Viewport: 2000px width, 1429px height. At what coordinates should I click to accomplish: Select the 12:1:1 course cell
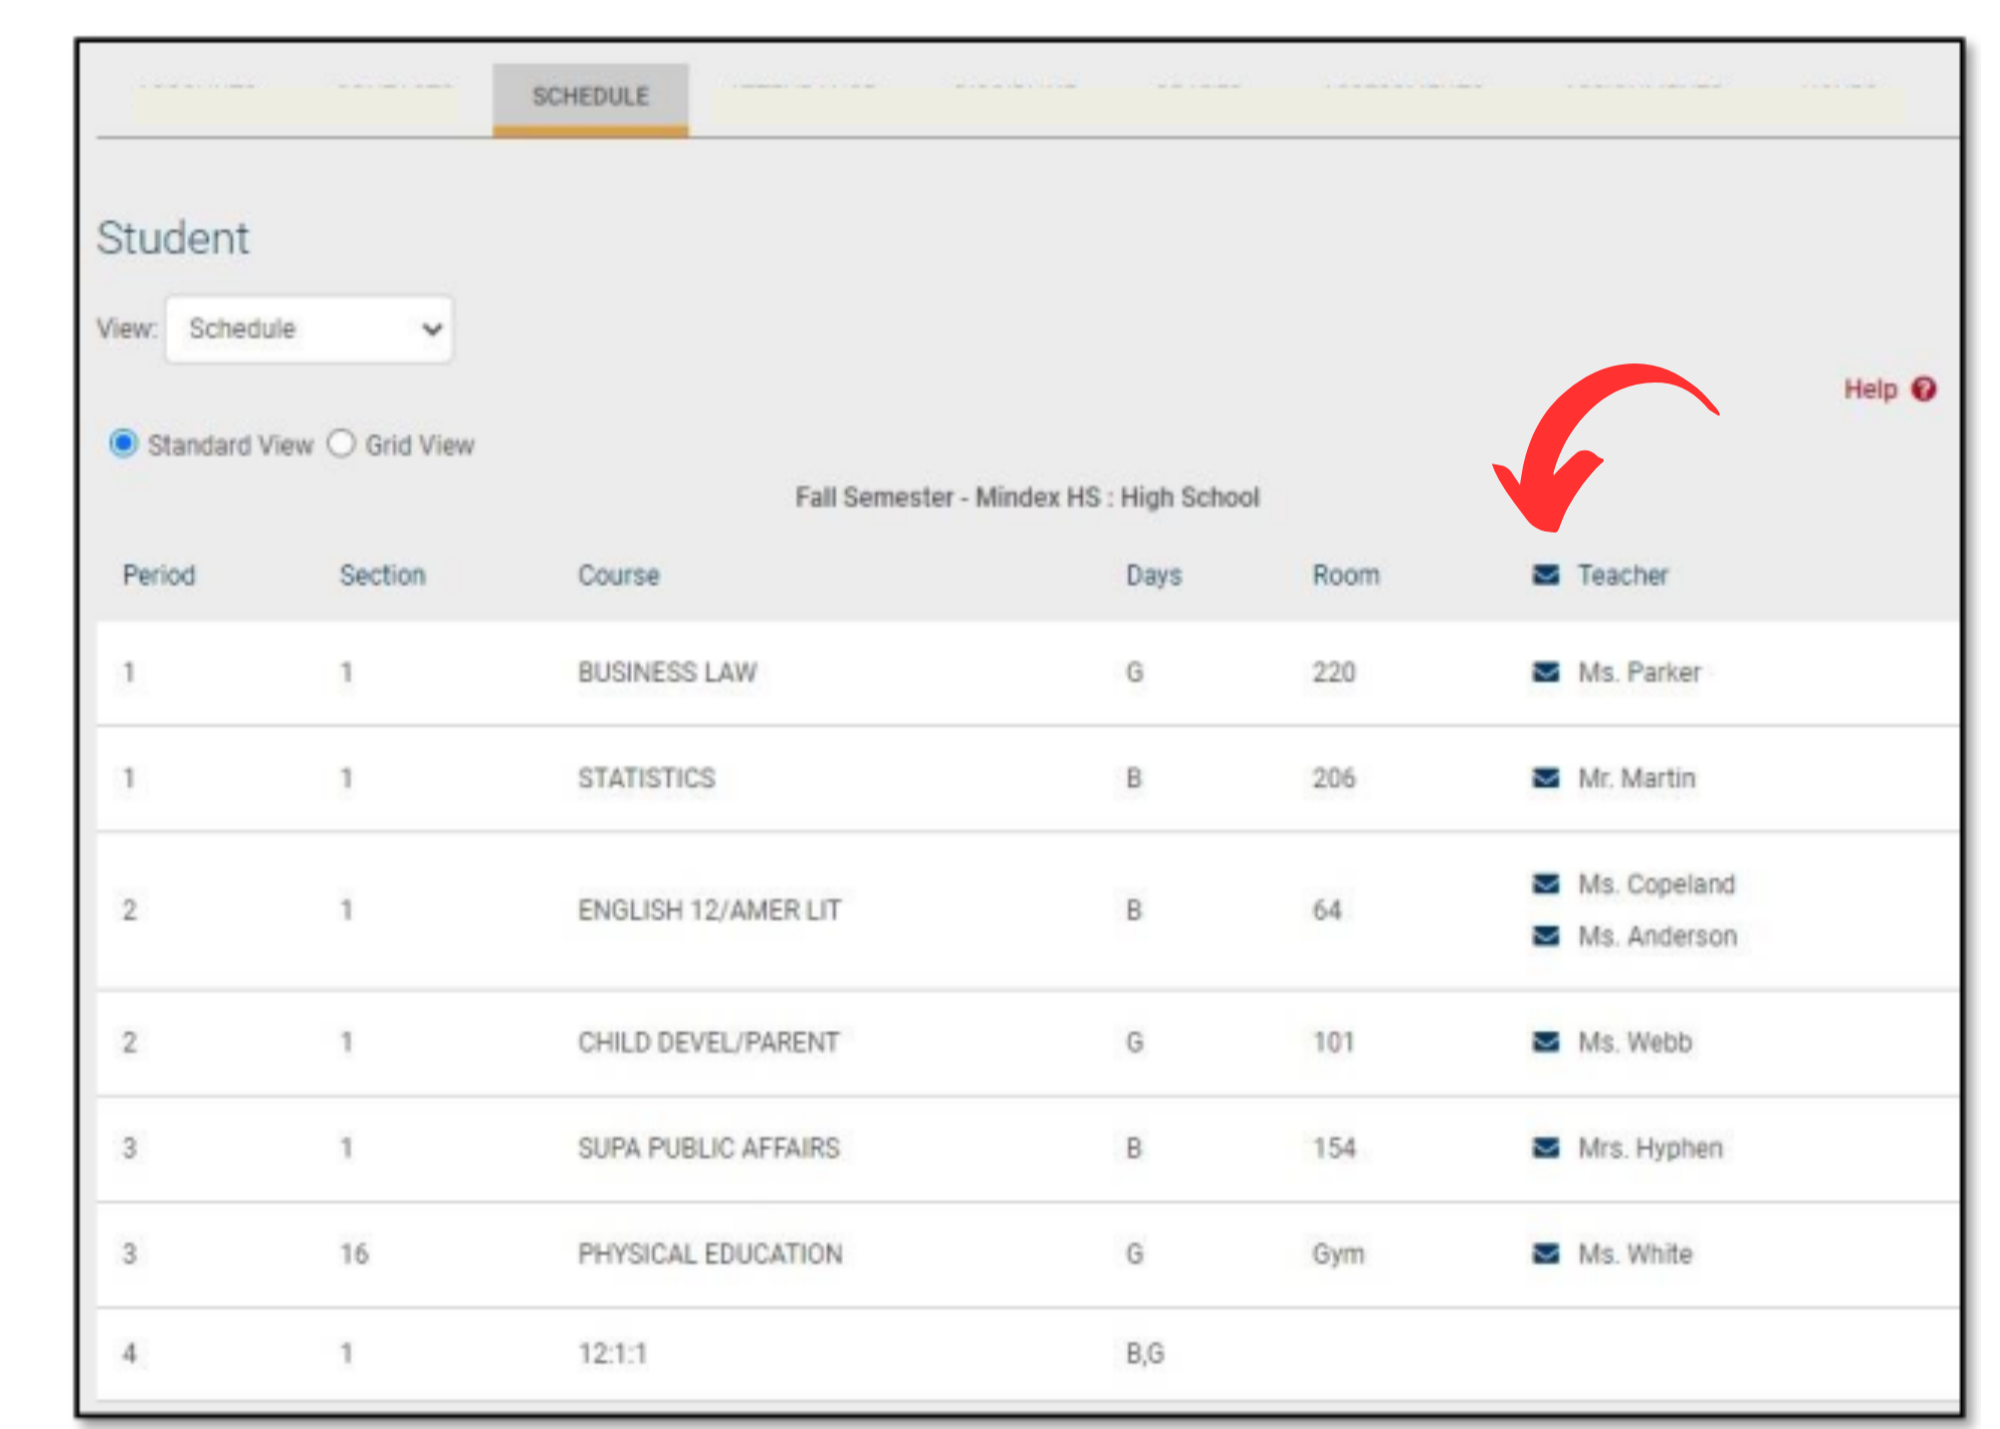point(613,1353)
